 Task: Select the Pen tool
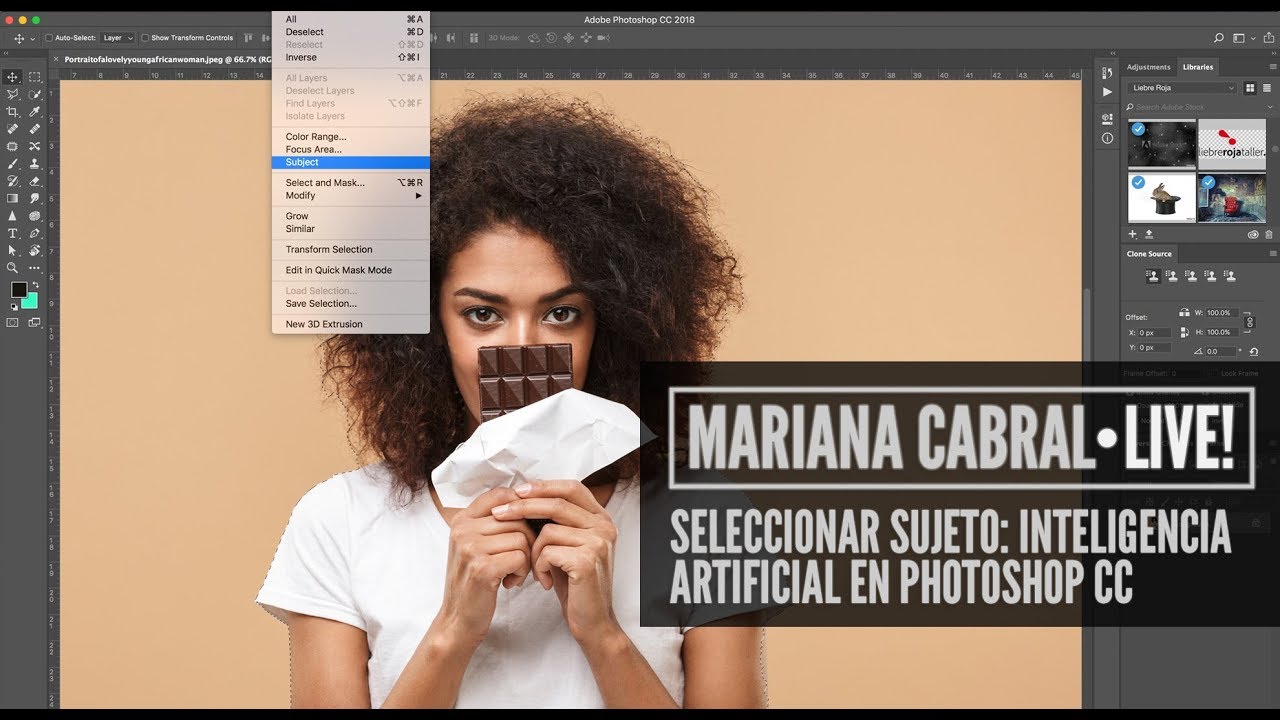click(34, 233)
